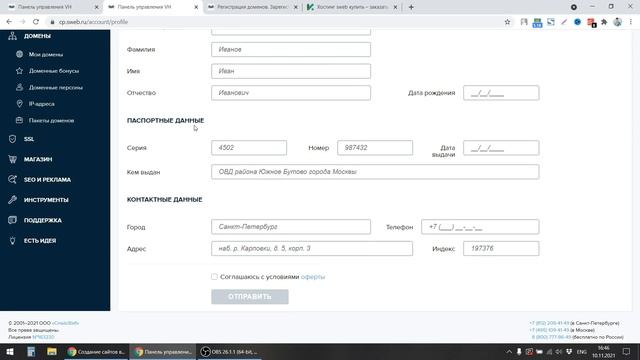
Task: Click the Дата выдачи field
Action: 501,148
